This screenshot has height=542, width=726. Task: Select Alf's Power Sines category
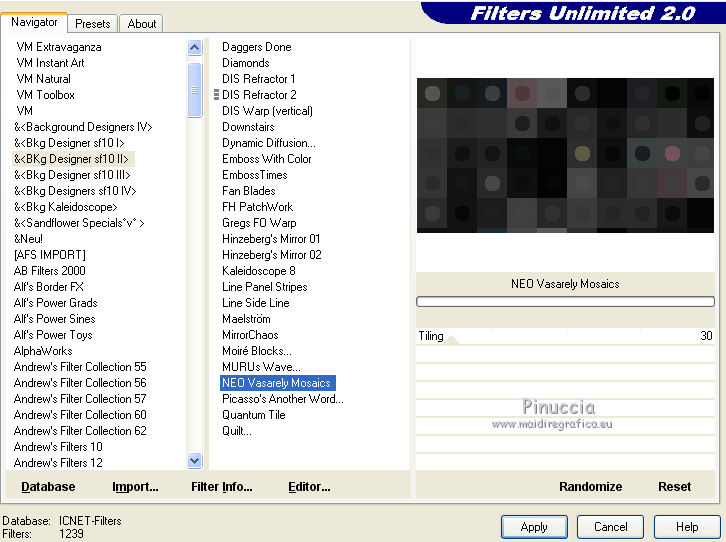tap(55, 318)
